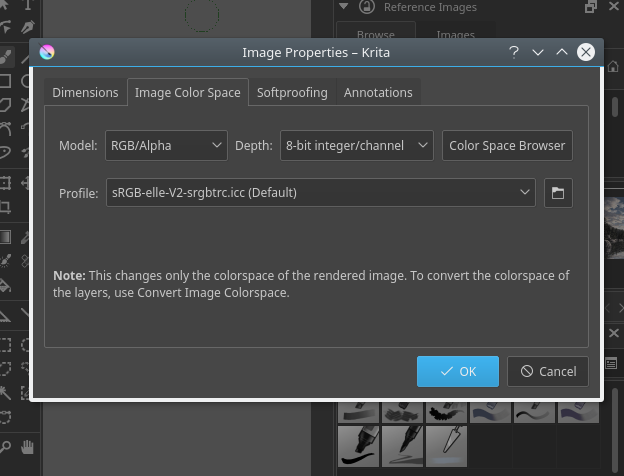Select the Rectangular Selection tool
Viewport: 624px width, 476px height.
coord(5,345)
